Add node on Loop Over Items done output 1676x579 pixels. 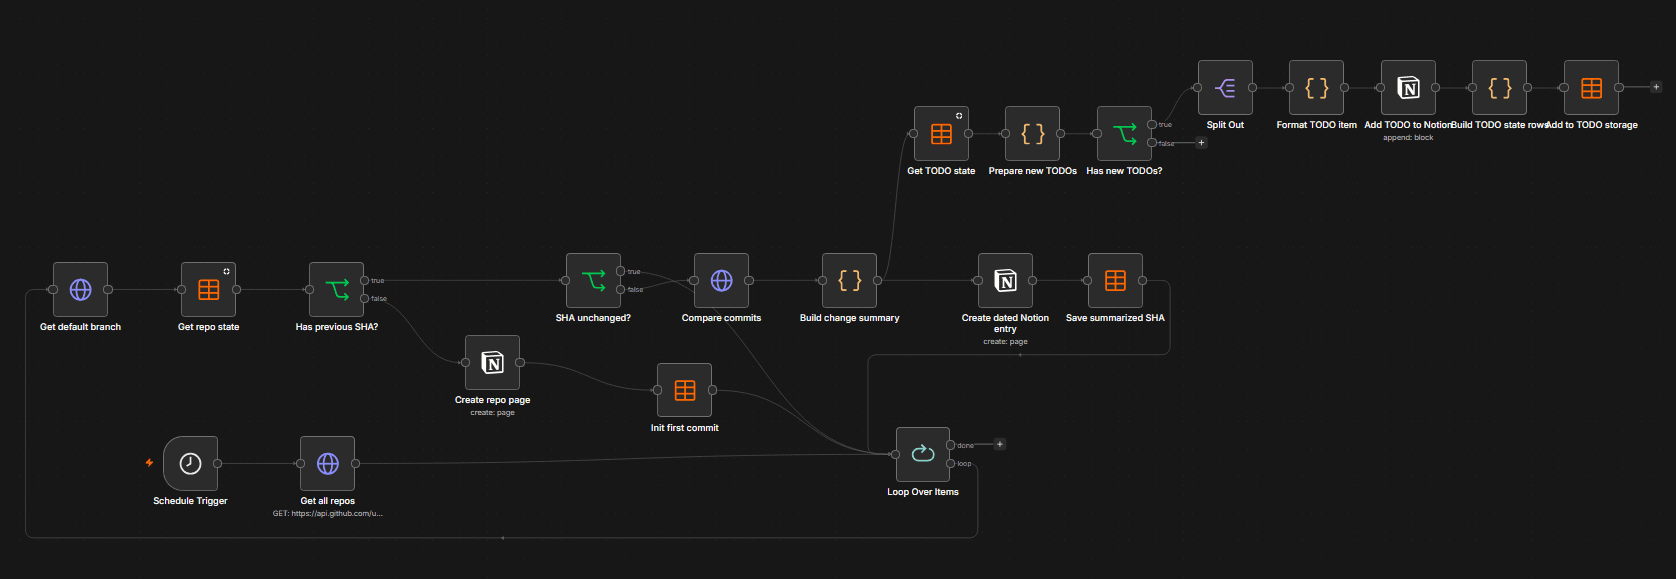click(x=1000, y=444)
